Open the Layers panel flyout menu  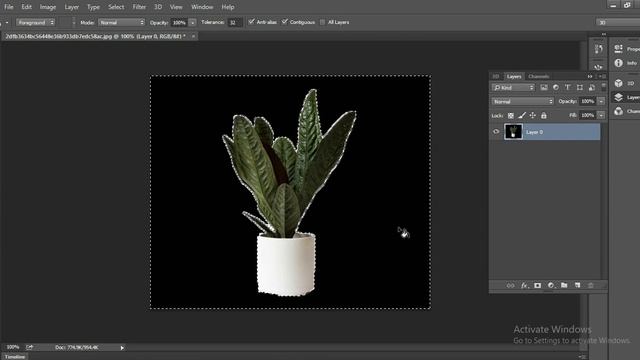[x=602, y=76]
